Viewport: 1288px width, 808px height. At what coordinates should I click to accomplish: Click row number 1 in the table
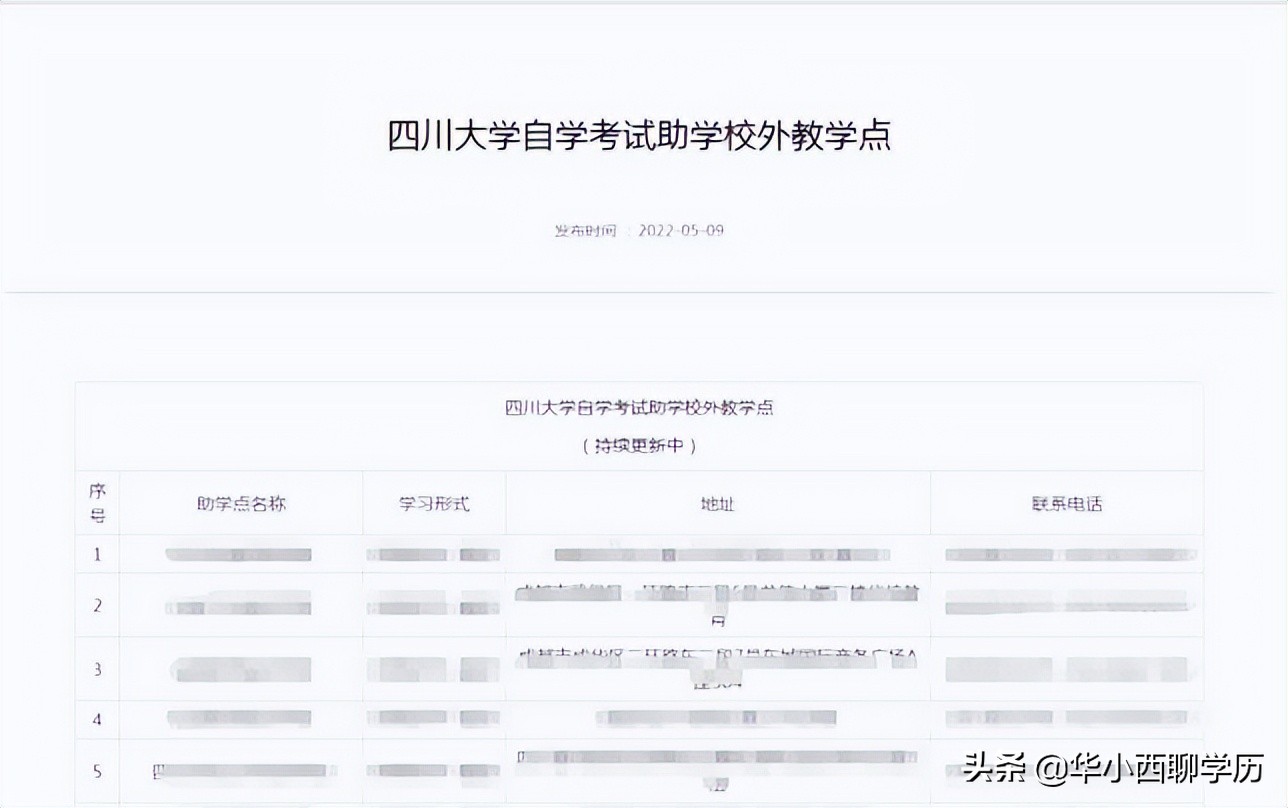(97, 552)
